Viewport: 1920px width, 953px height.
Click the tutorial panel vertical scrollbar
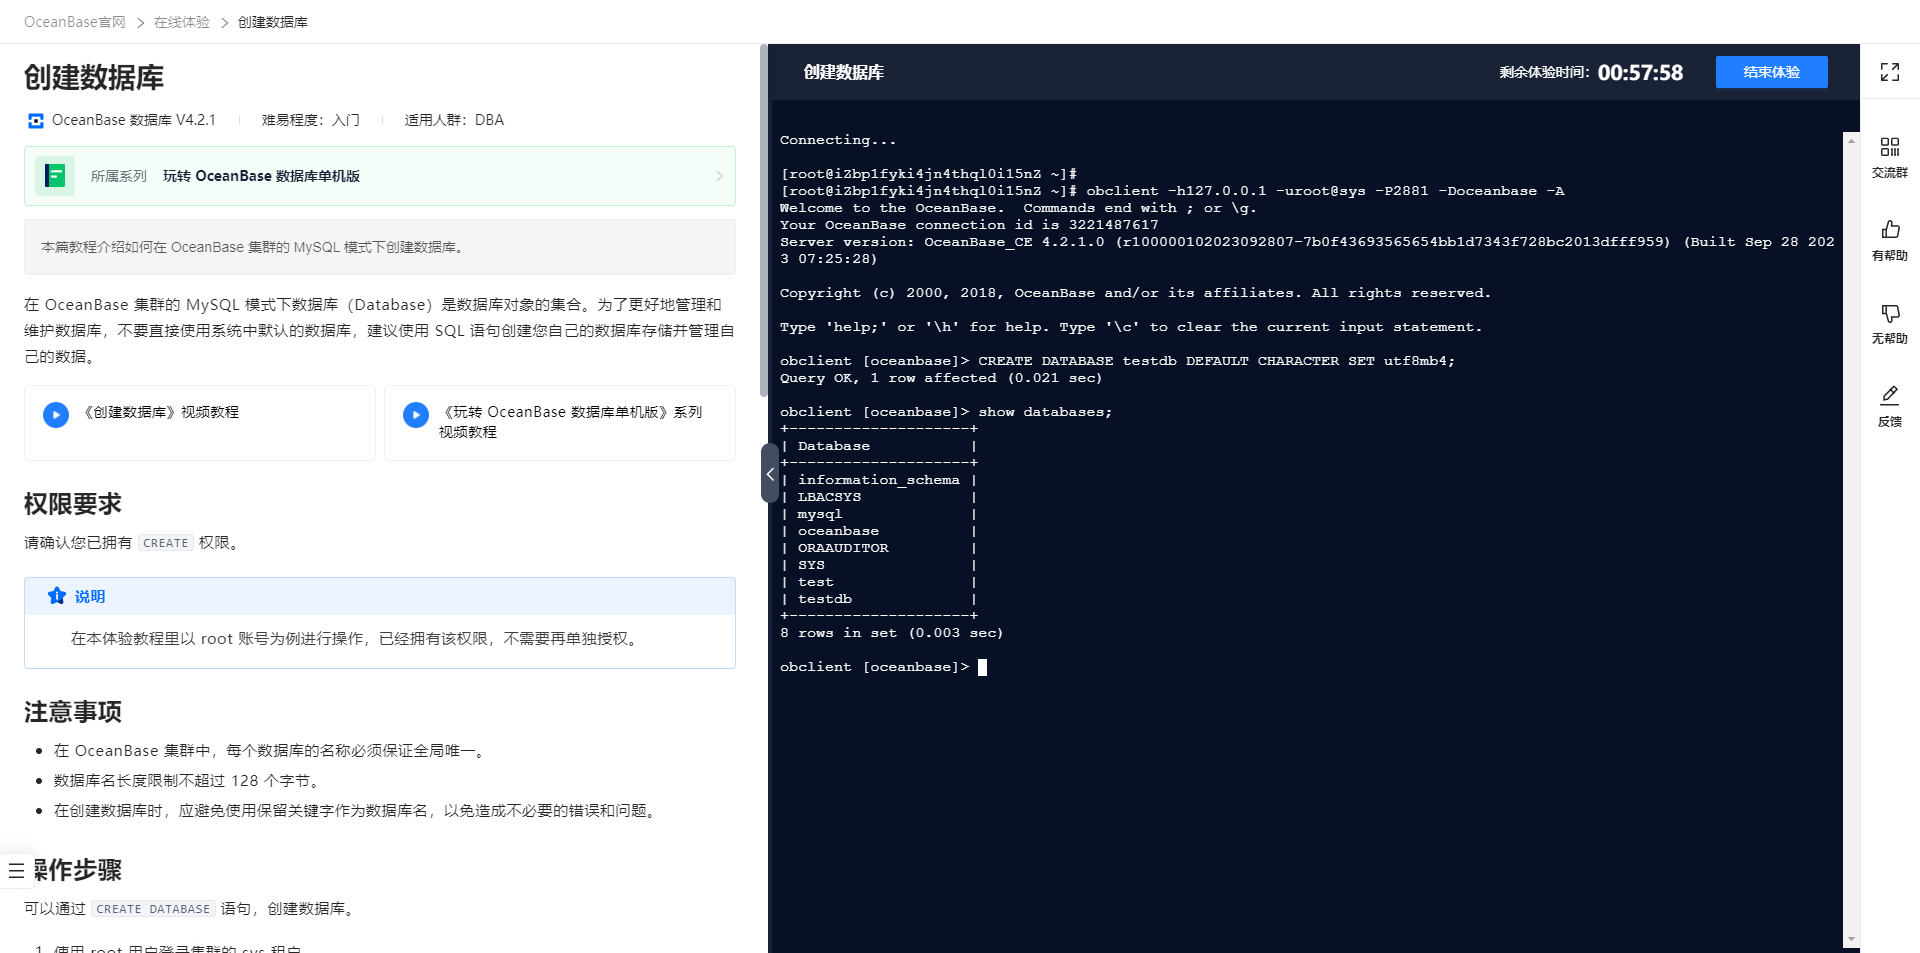[x=763, y=220]
